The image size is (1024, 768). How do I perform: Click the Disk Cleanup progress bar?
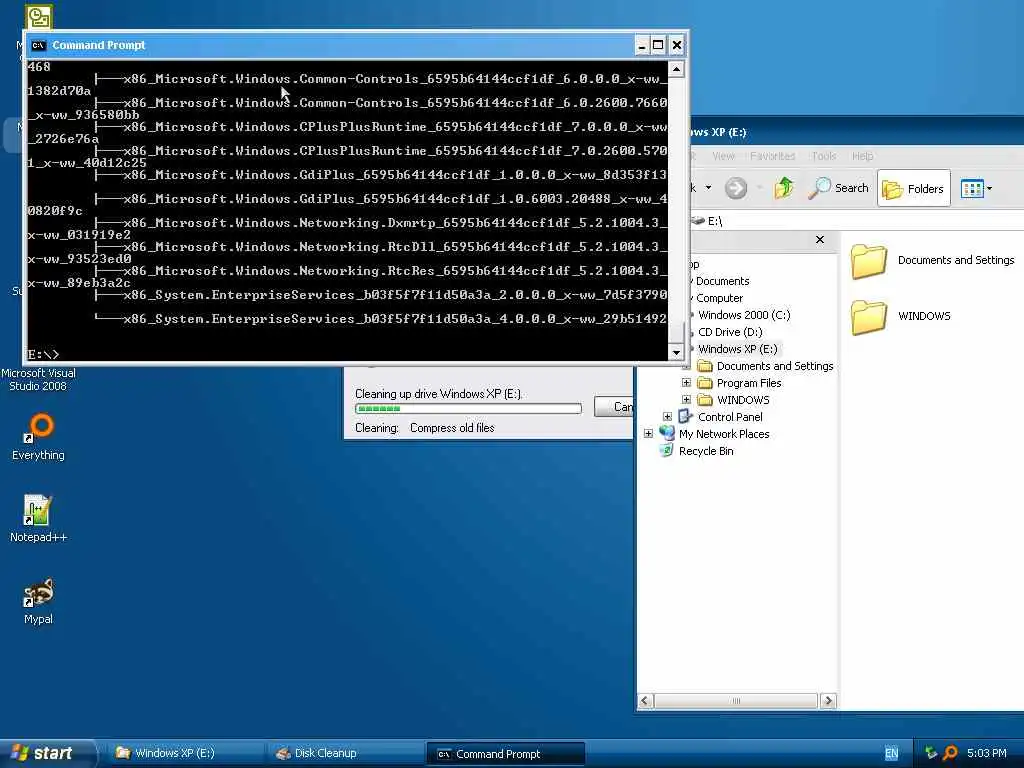click(468, 409)
